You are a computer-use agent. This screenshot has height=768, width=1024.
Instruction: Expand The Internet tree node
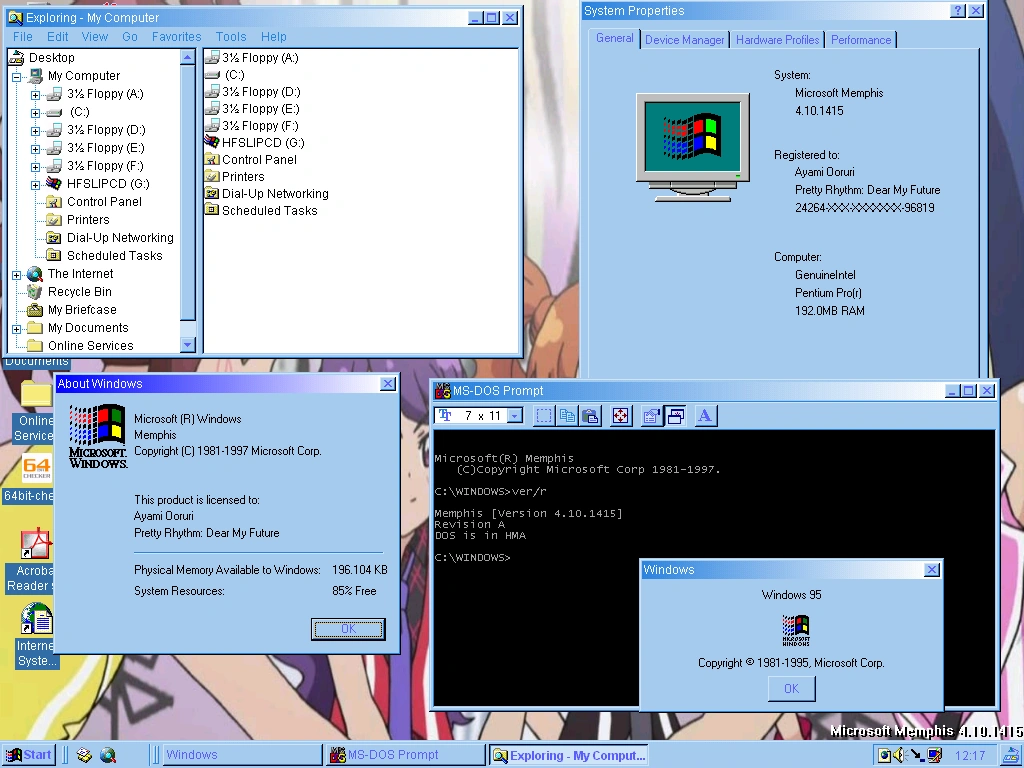point(16,275)
